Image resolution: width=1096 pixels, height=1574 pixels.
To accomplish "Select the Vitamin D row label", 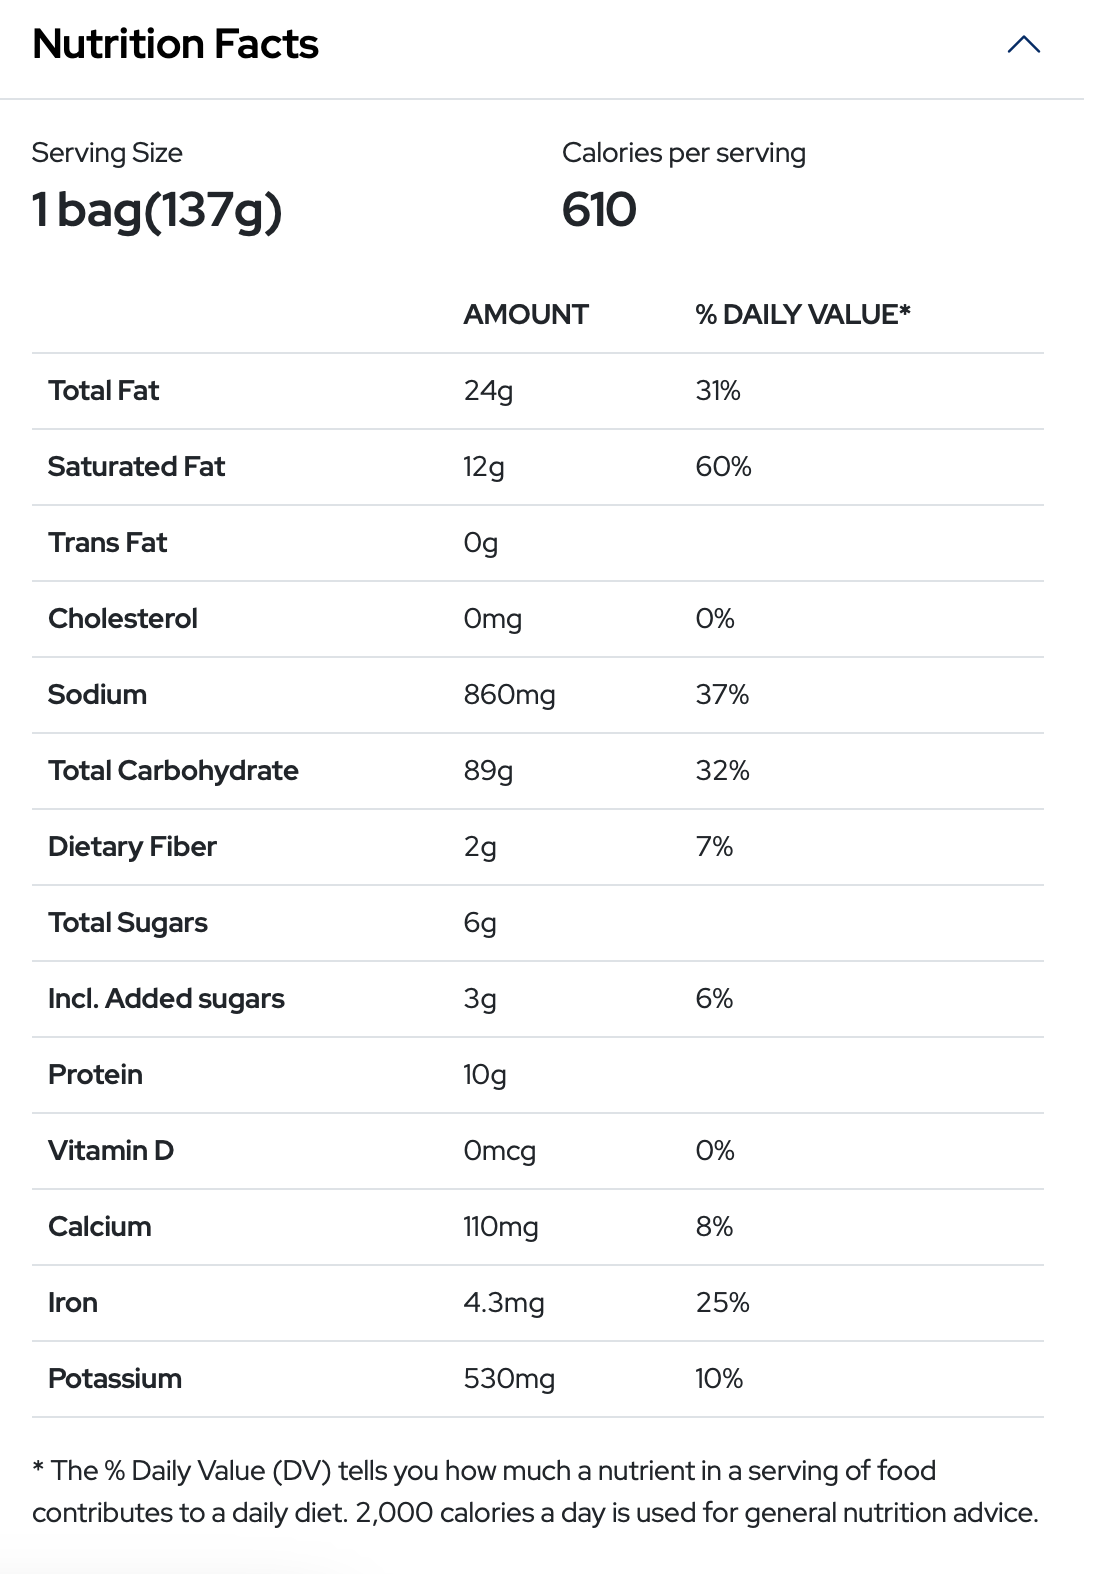I will pyautogui.click(x=111, y=1151).
